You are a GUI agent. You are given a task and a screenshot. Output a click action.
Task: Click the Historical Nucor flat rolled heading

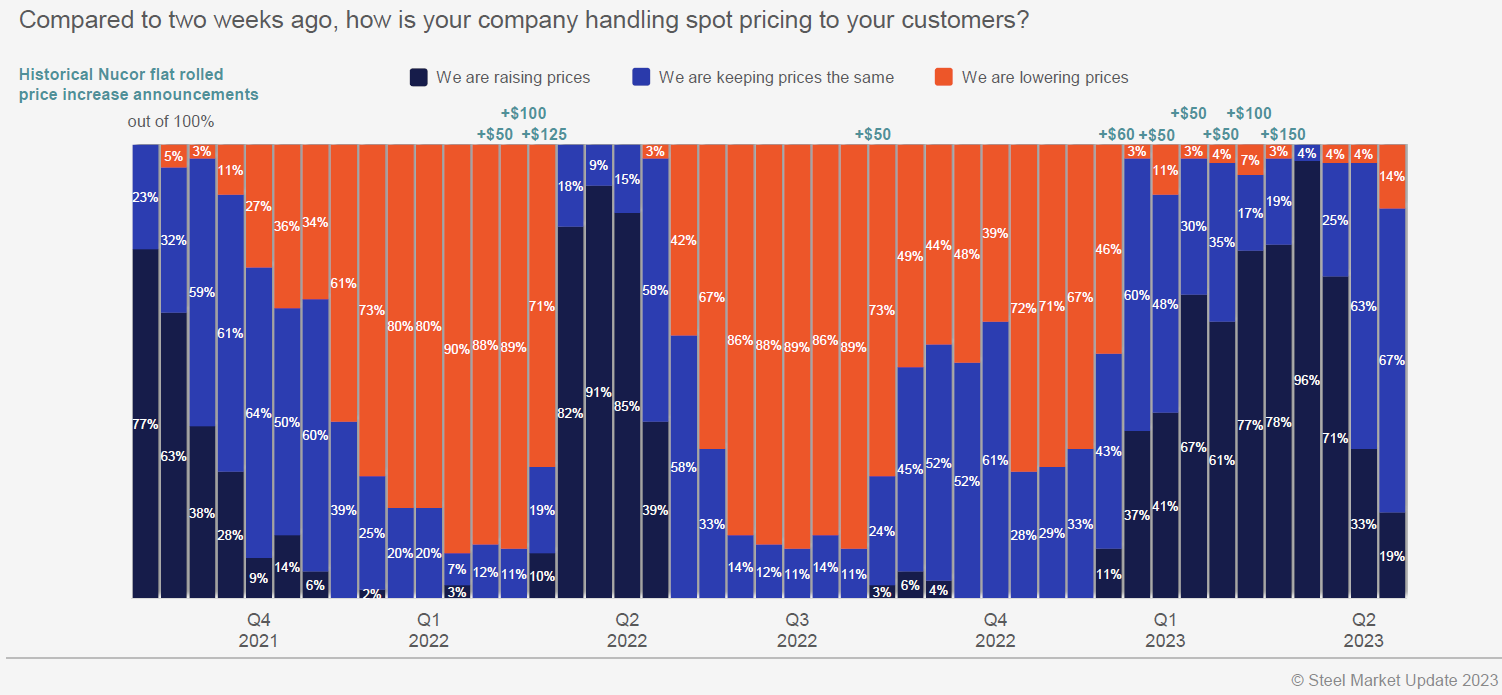click(x=138, y=85)
